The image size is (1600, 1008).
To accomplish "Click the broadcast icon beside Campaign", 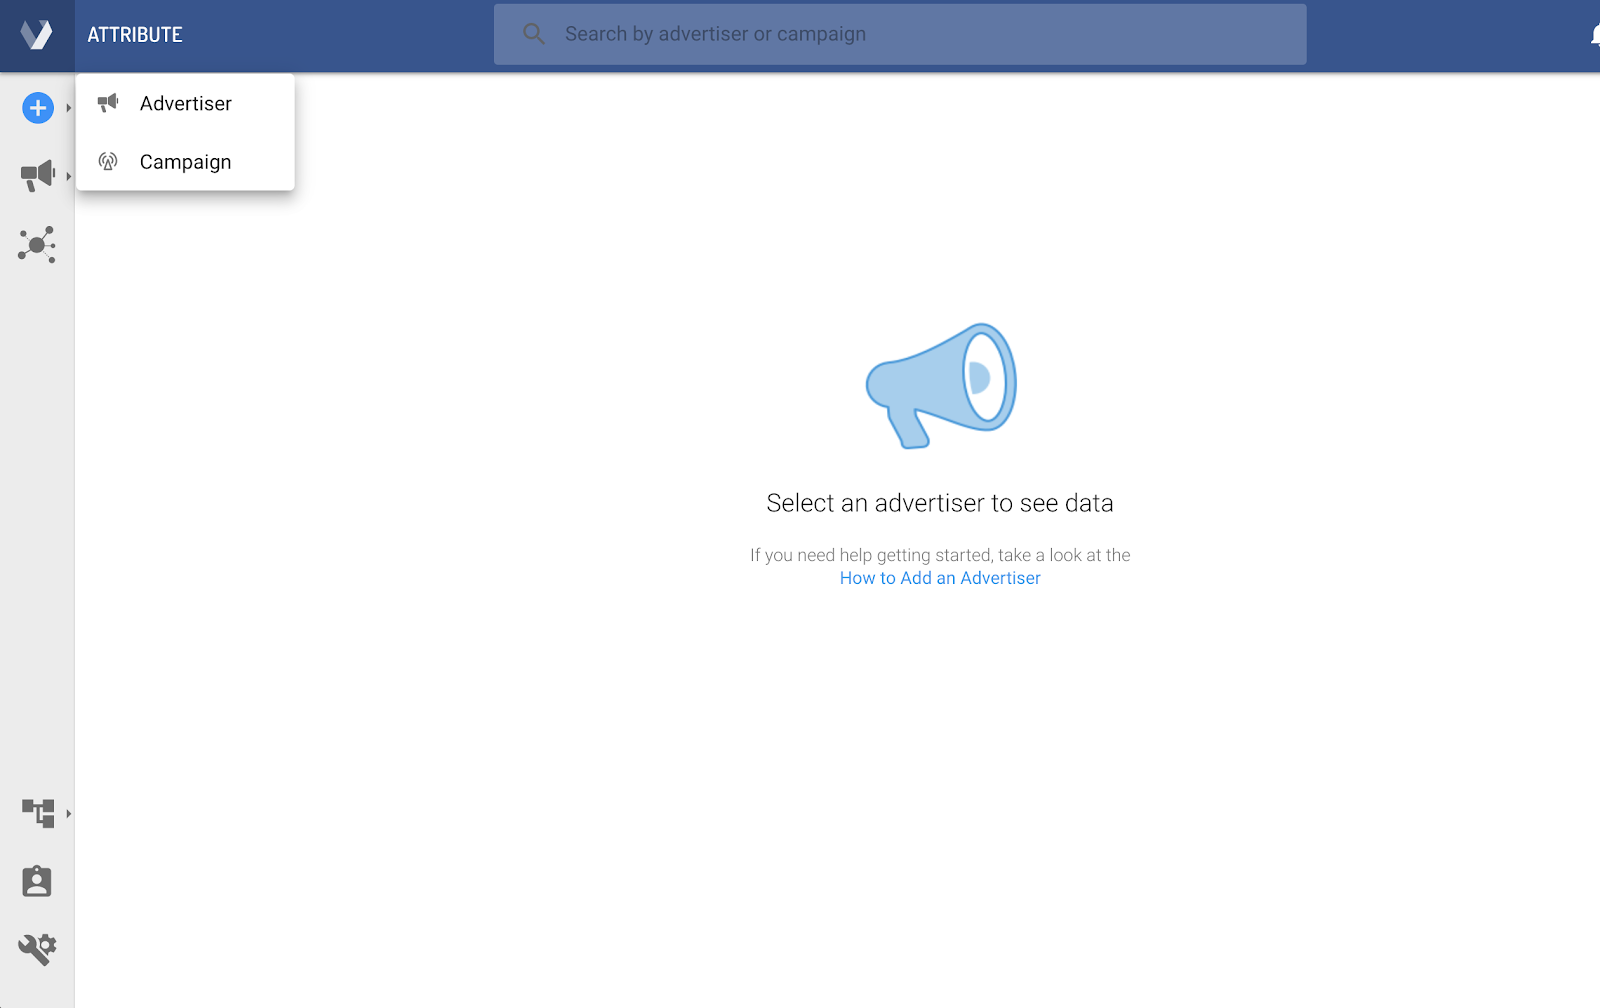I will 108,161.
